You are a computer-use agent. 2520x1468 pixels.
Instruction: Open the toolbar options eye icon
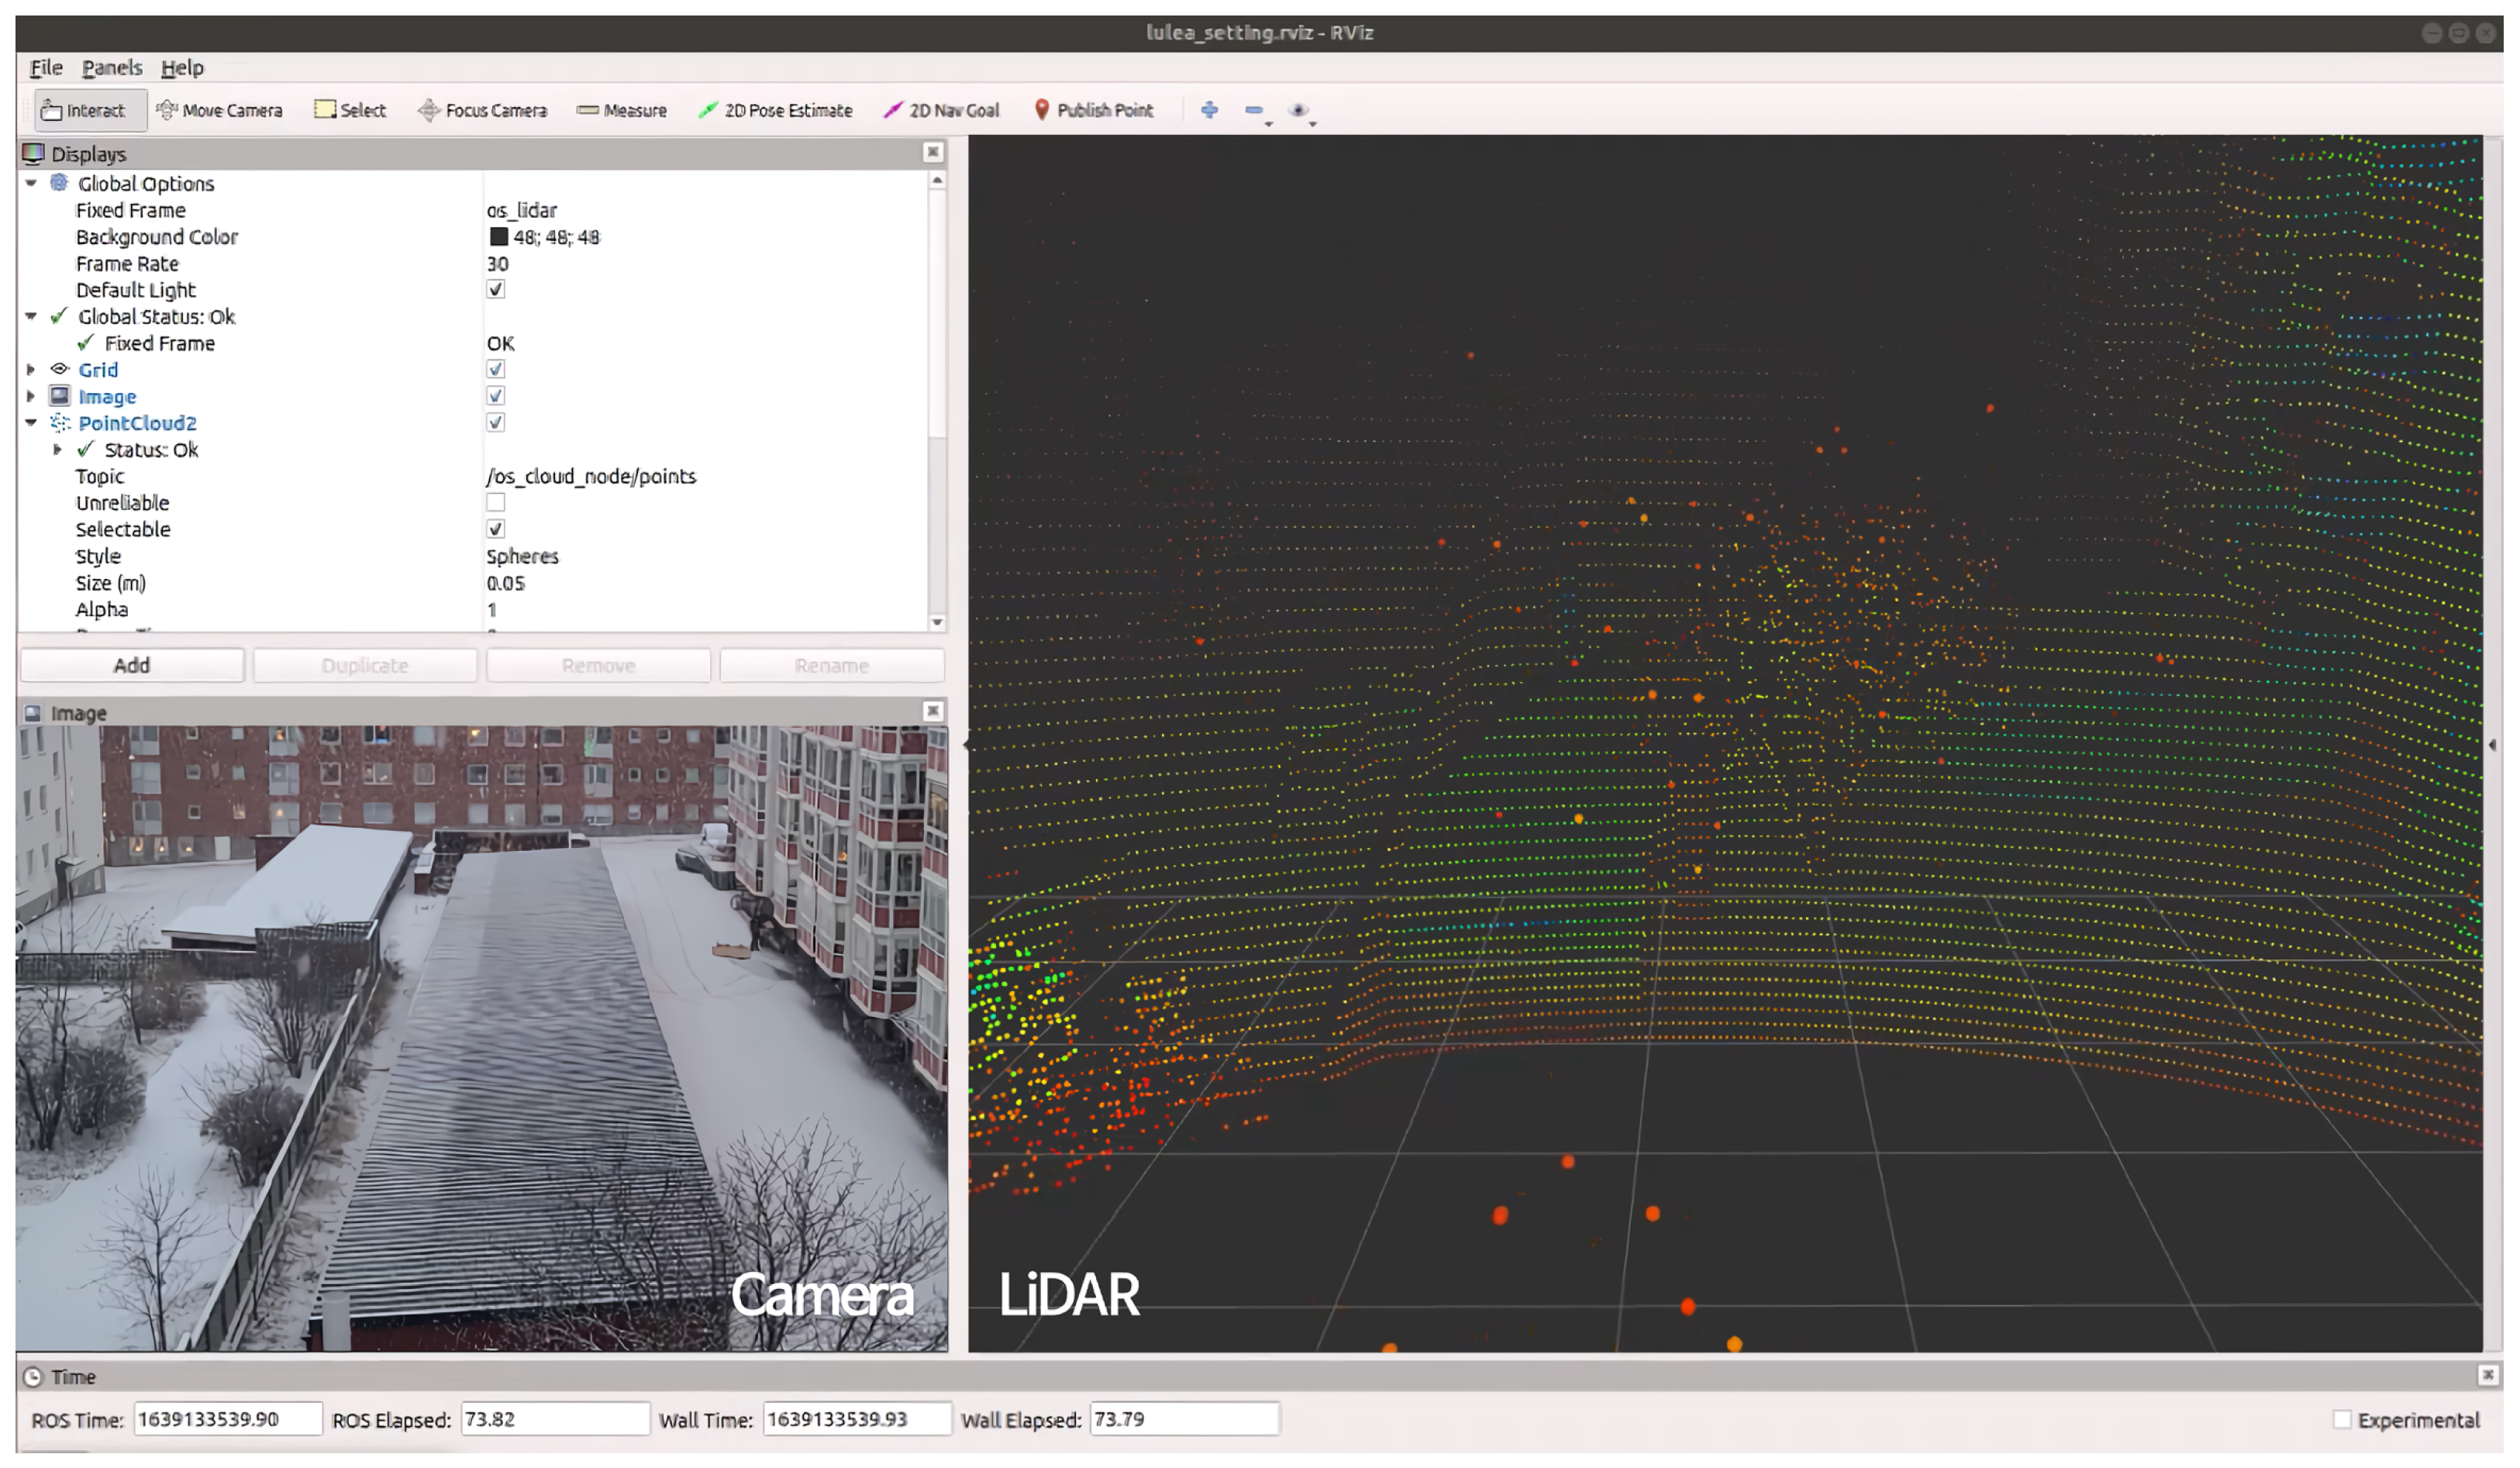(1299, 110)
